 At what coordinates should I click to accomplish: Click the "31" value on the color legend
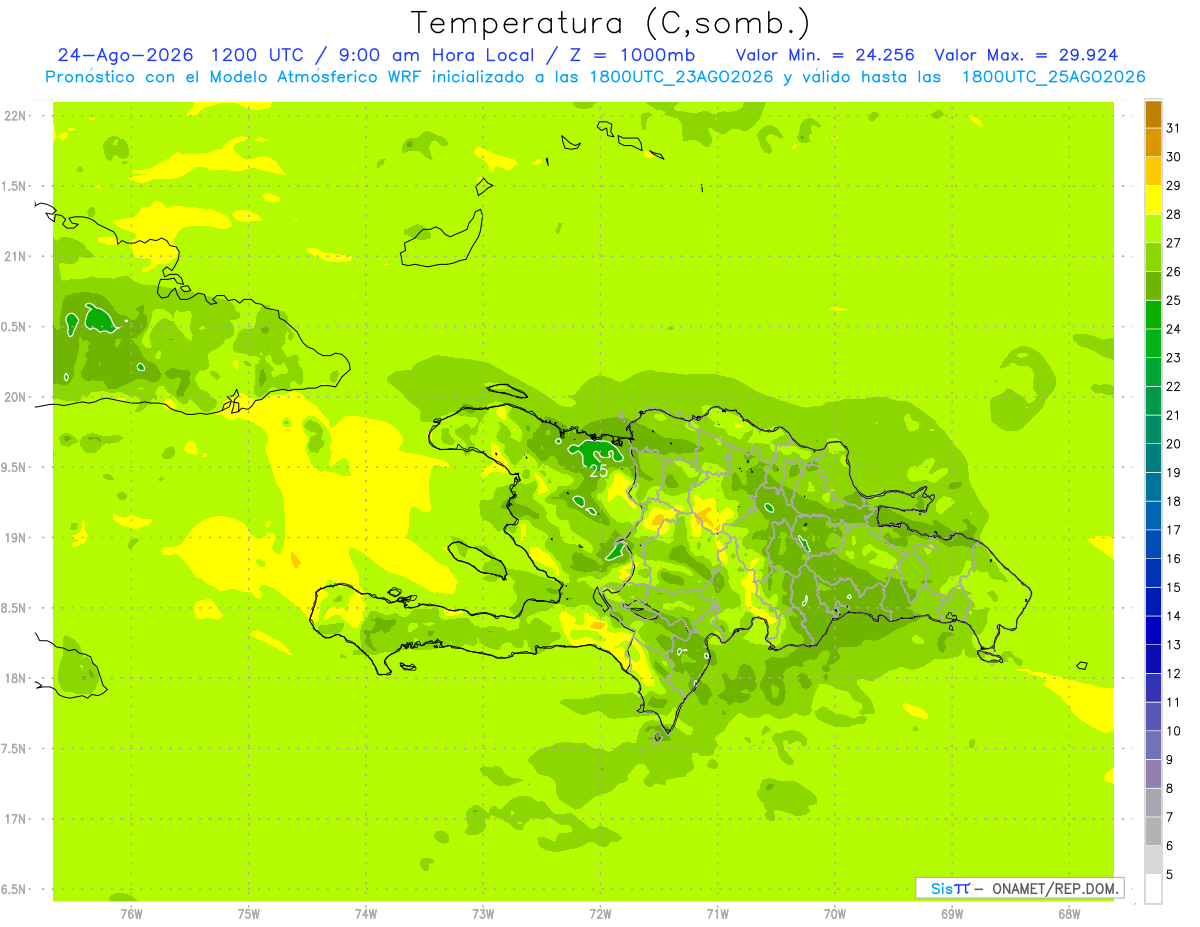pos(1174,128)
